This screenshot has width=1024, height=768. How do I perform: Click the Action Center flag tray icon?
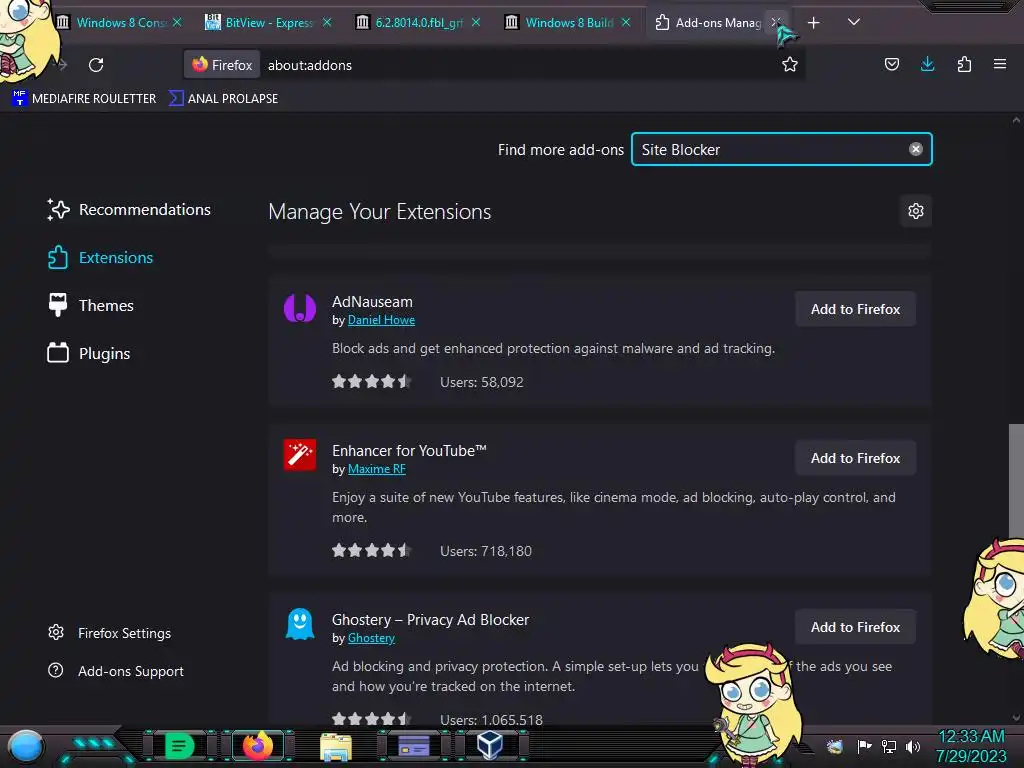[x=864, y=746]
